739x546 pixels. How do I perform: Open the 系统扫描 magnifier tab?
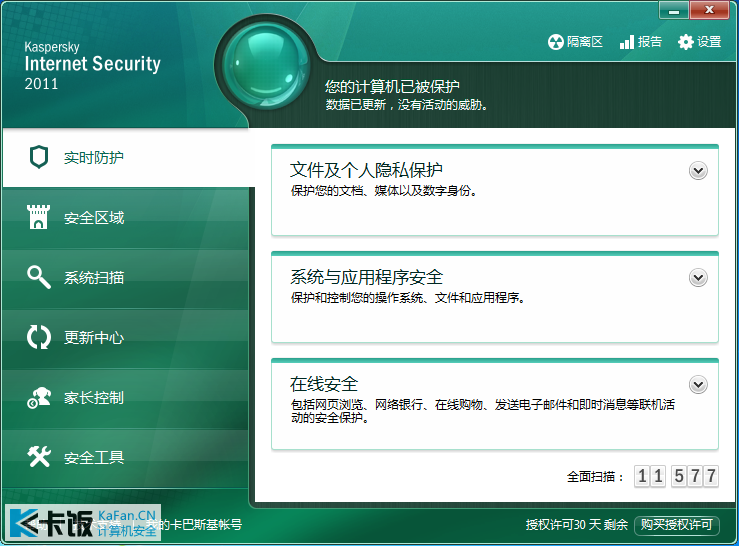tap(125, 278)
